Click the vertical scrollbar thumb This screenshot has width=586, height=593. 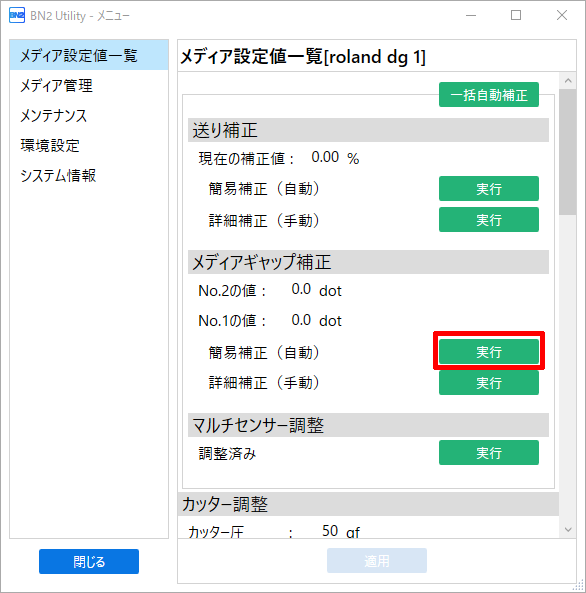(x=568, y=152)
